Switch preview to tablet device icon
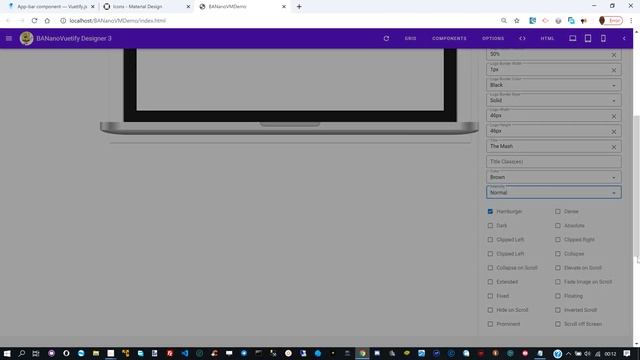Image resolution: width=640 pixels, height=360 pixels. [x=588, y=38]
